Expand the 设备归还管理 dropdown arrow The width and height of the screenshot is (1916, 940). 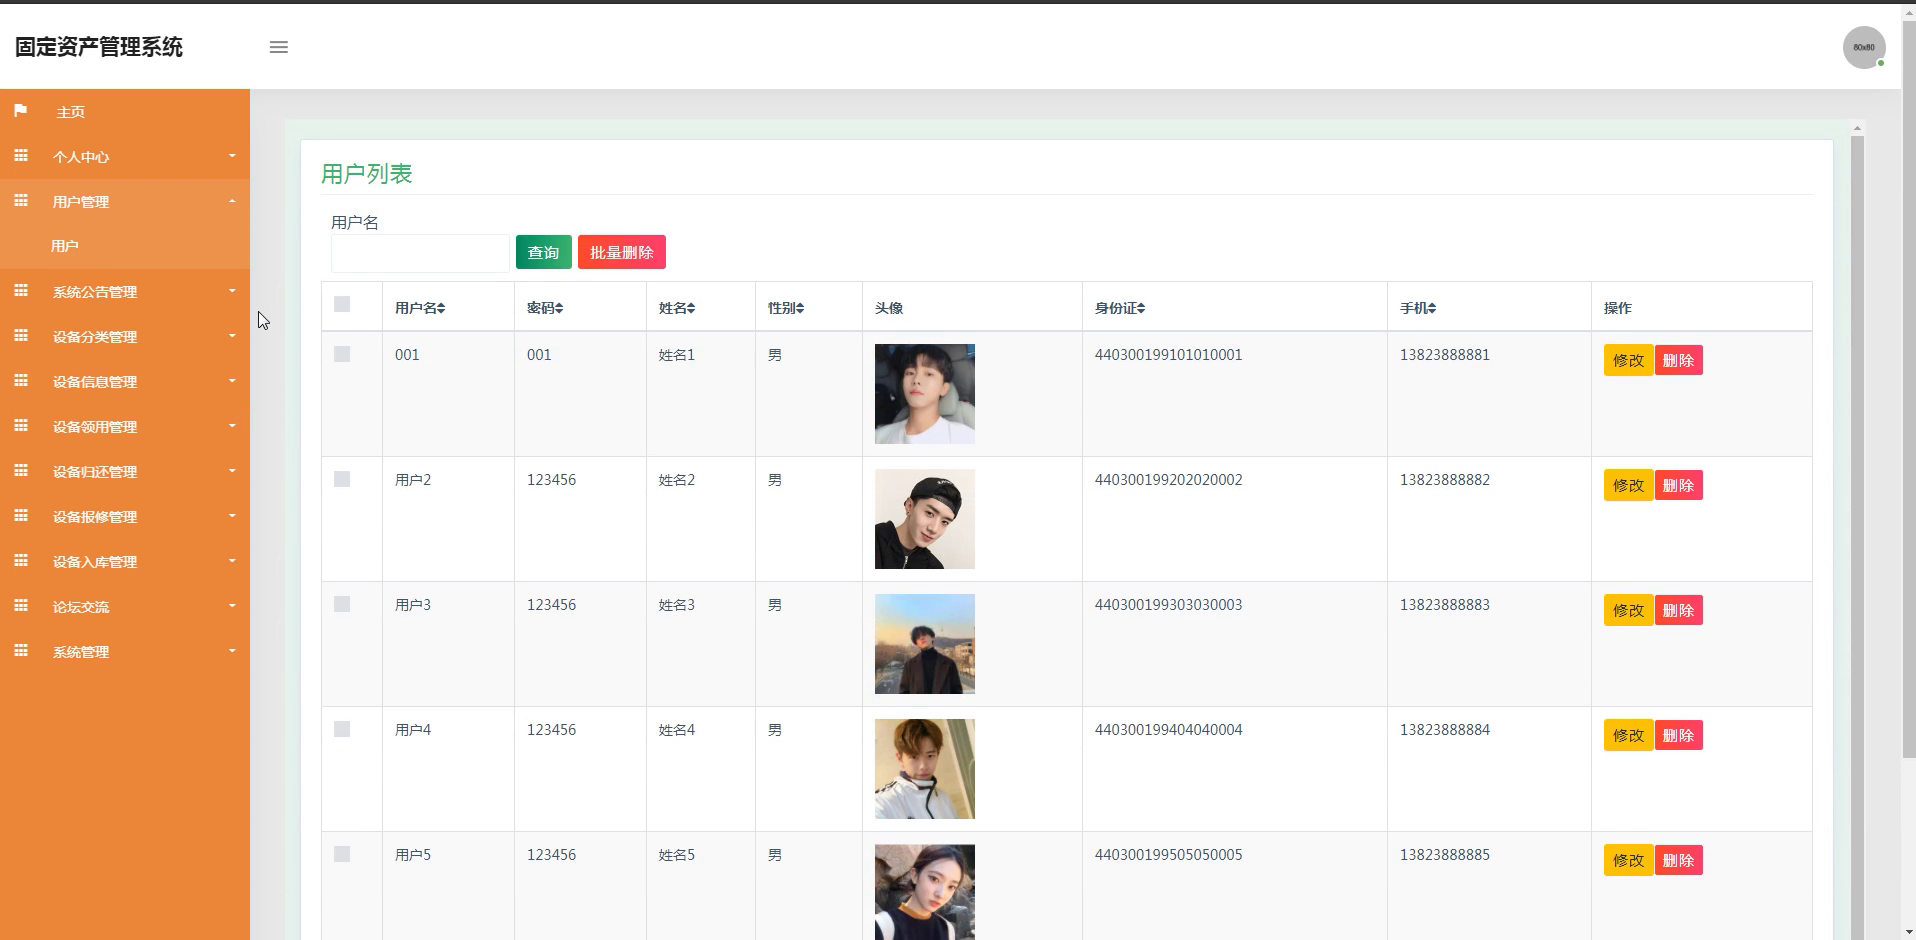point(232,471)
